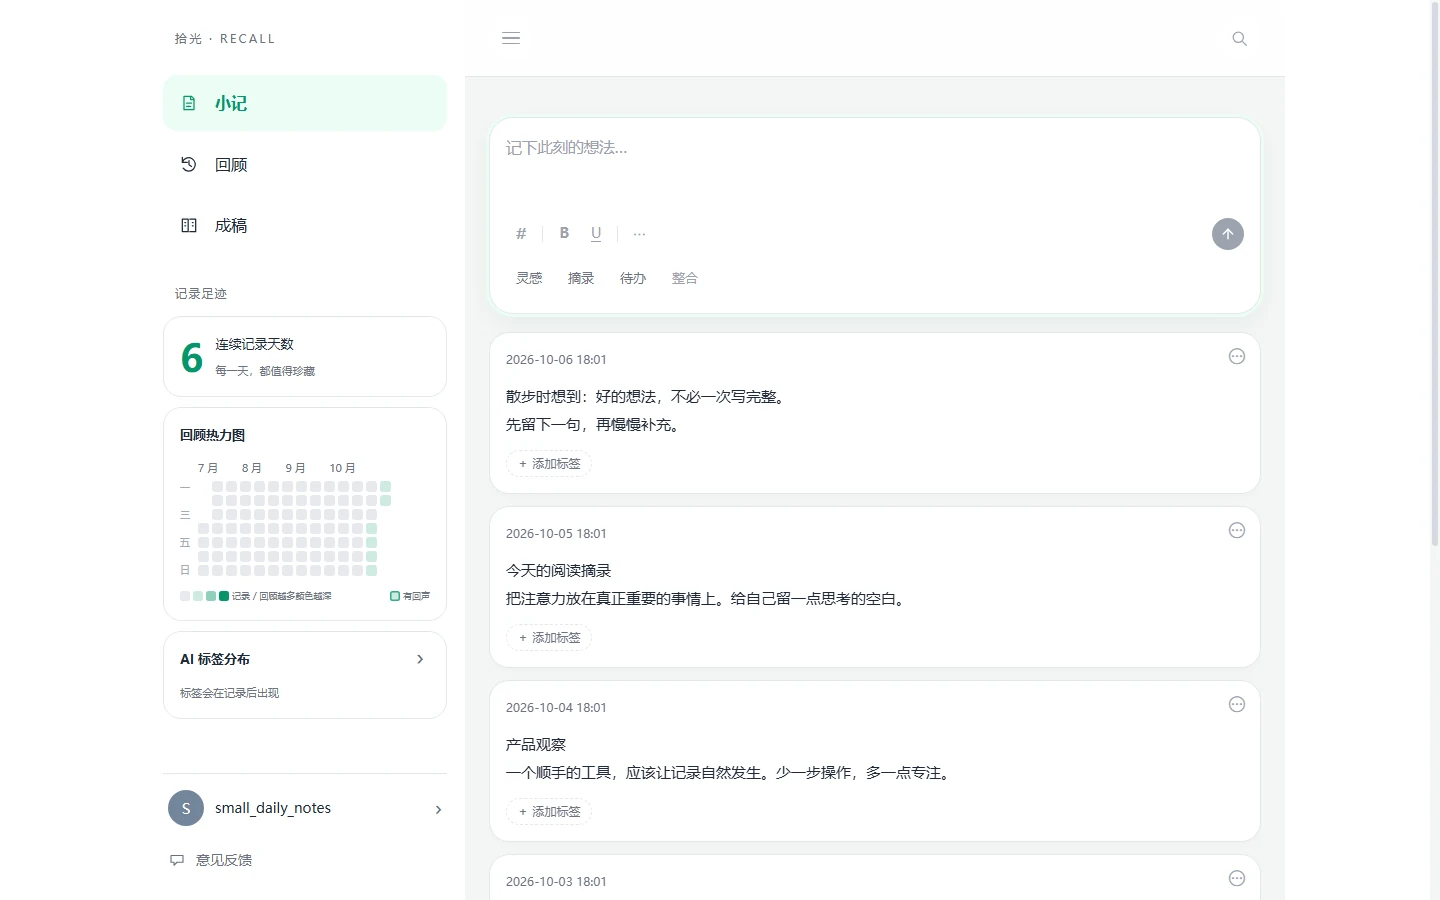Toggle the sidebar with the hamburger menu icon
Screen dimensions: 1440x900
click(511, 38)
